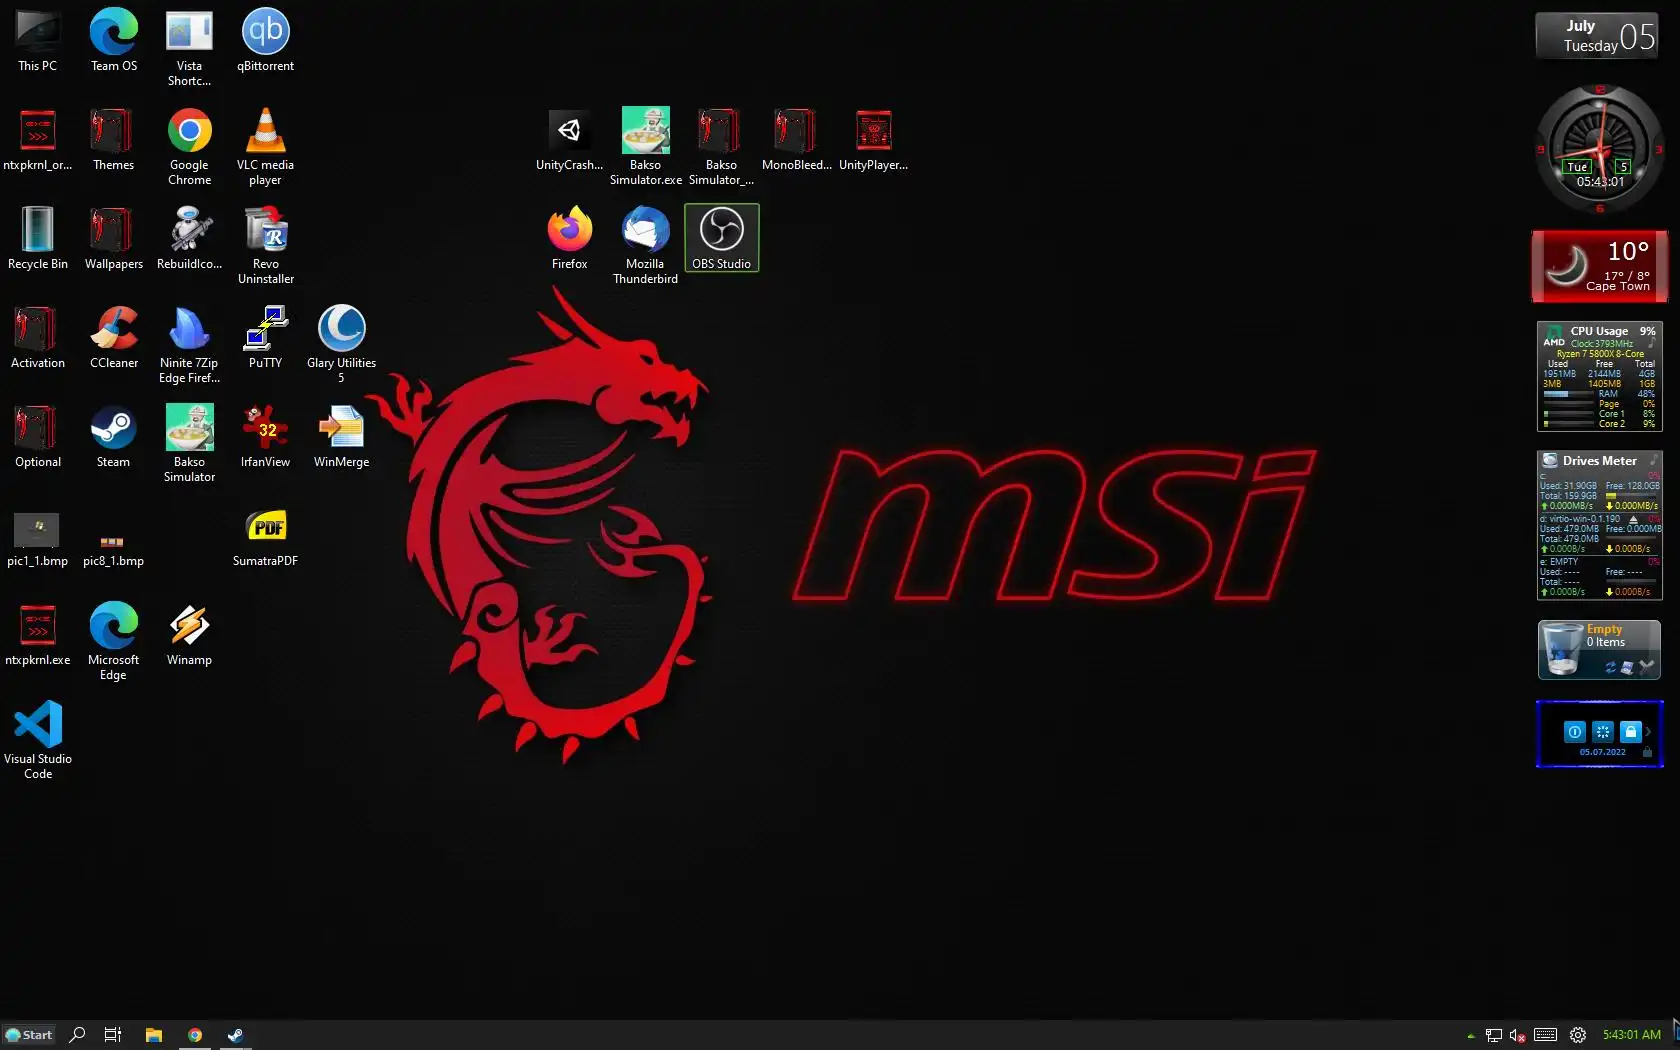The image size is (1680, 1050).
Task: Show hidden tray icons arrow
Action: coord(1471,1036)
